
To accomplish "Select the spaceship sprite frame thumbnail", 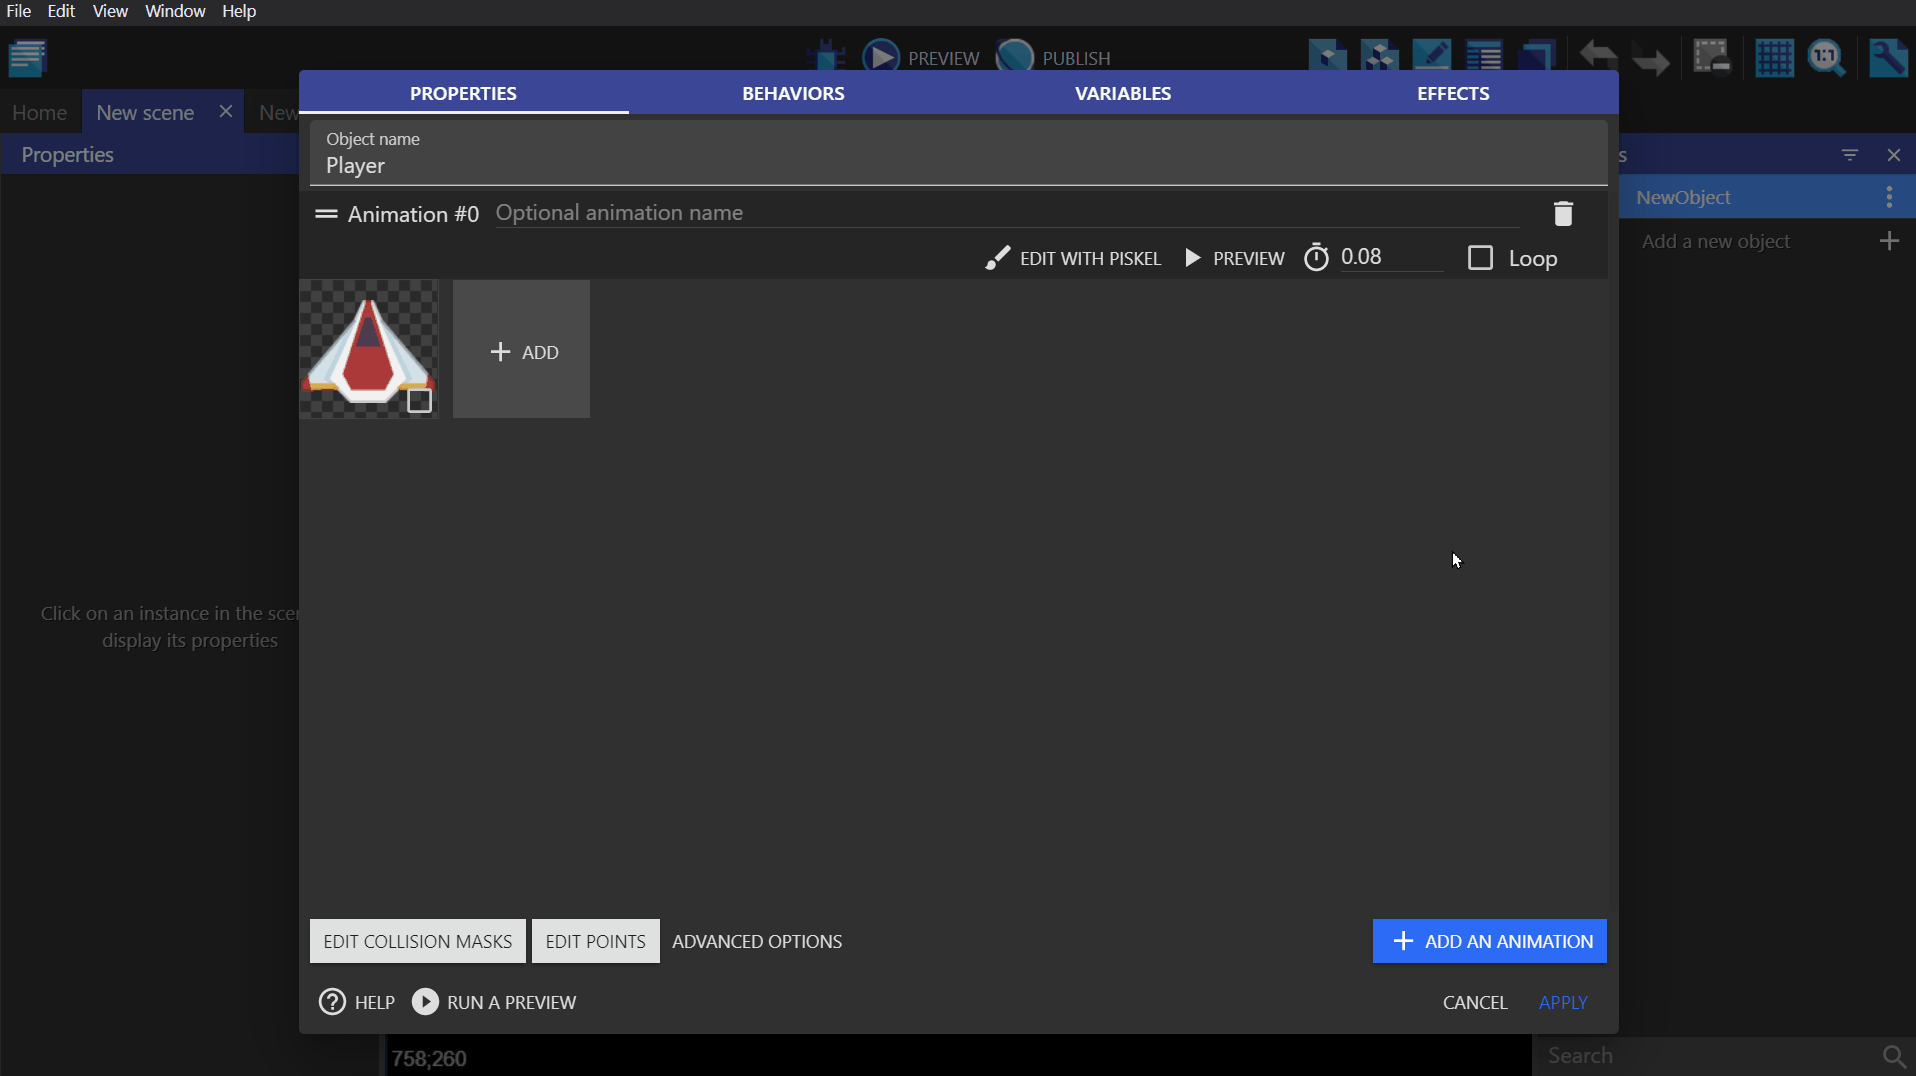I will (x=362, y=343).
